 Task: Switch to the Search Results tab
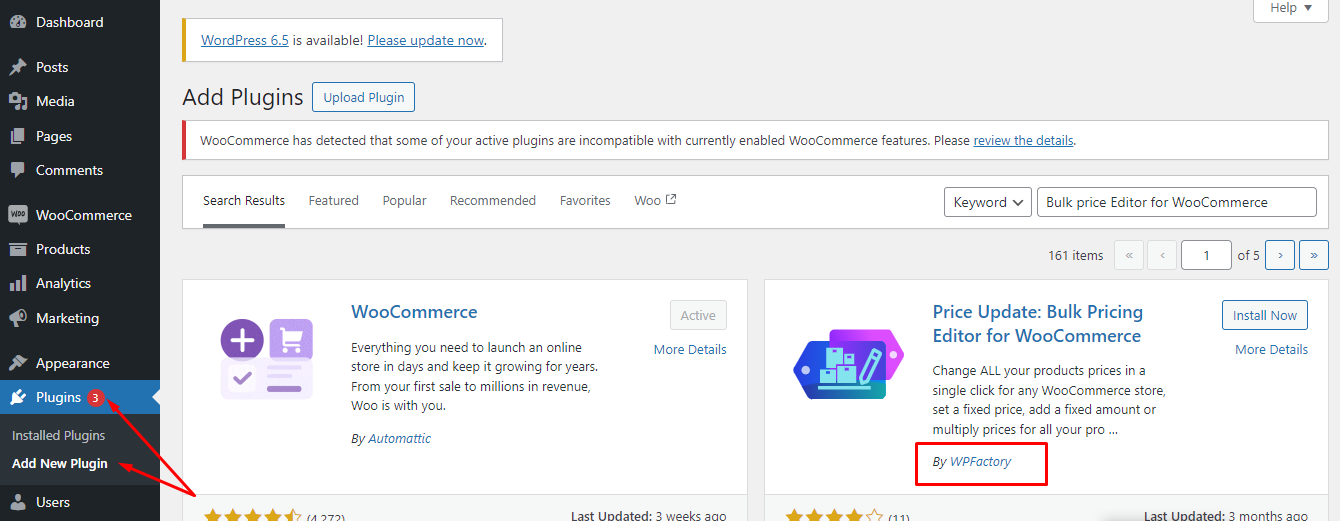tap(244, 200)
